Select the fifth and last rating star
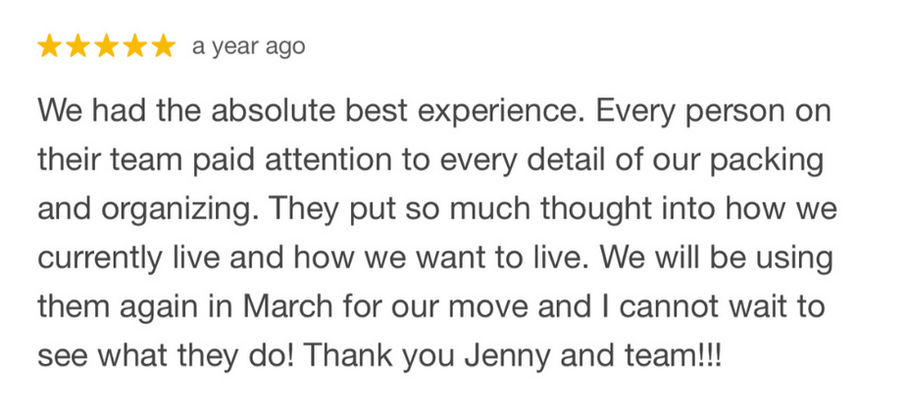The width and height of the screenshot is (907, 419). (162, 46)
